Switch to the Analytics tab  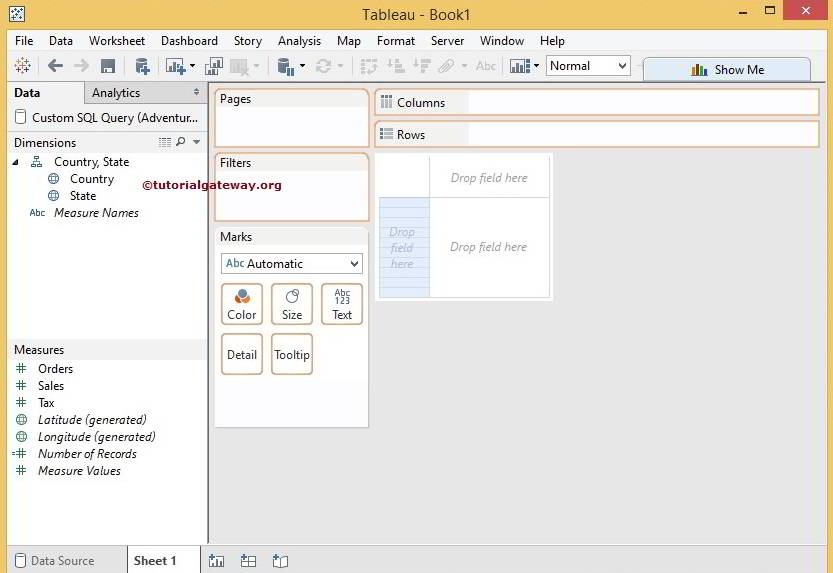click(x=116, y=93)
